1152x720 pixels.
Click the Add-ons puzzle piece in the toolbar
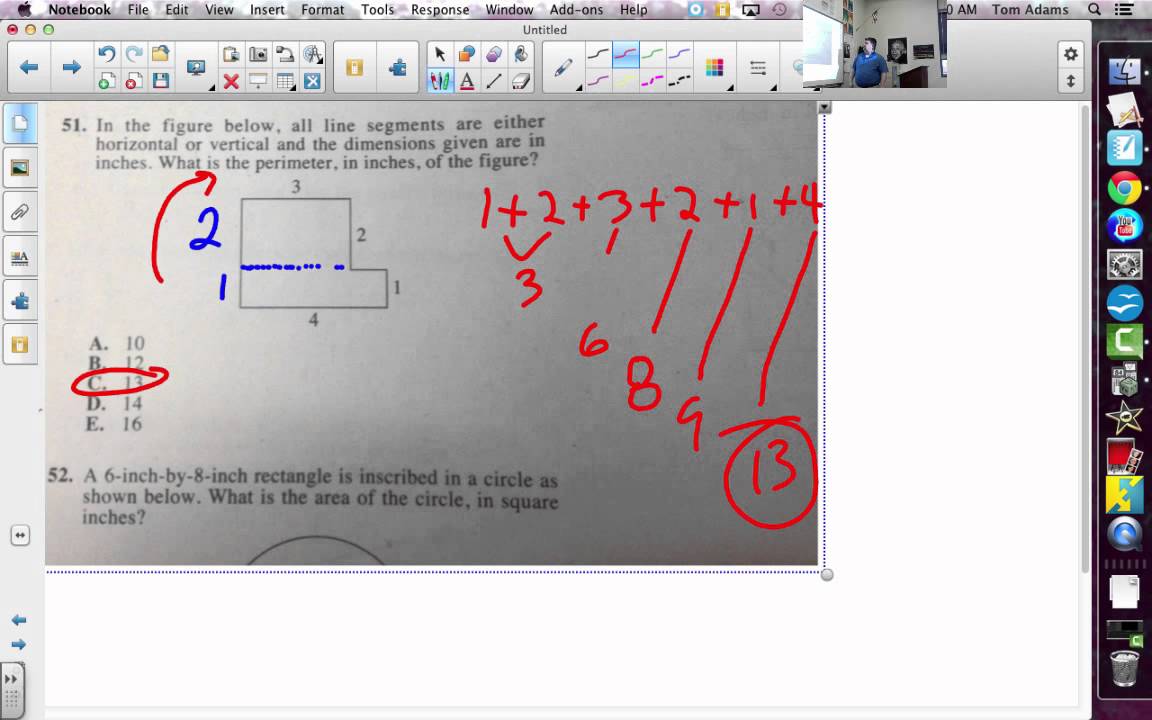397,68
